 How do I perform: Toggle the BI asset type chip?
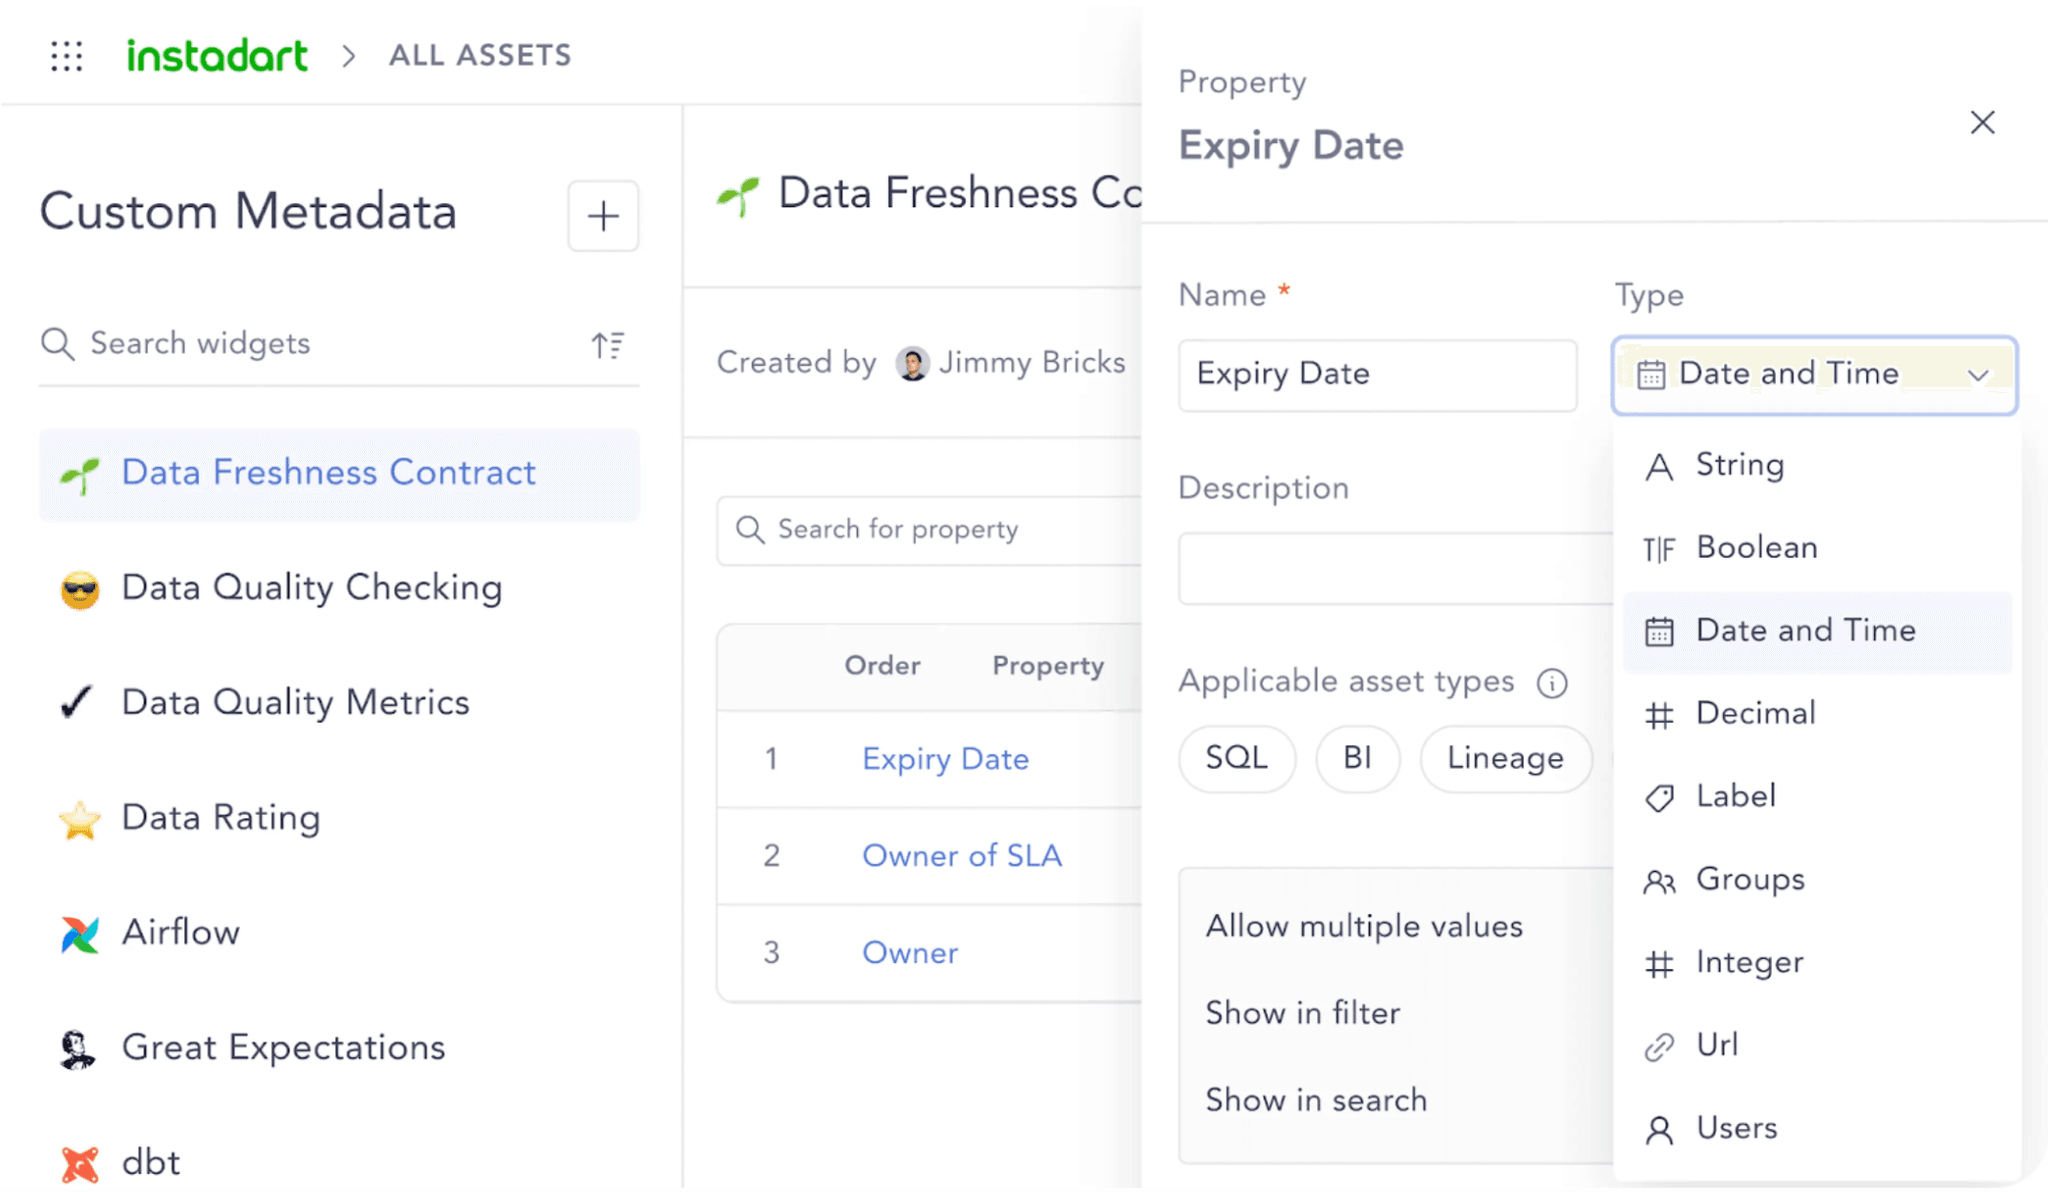coord(1357,758)
